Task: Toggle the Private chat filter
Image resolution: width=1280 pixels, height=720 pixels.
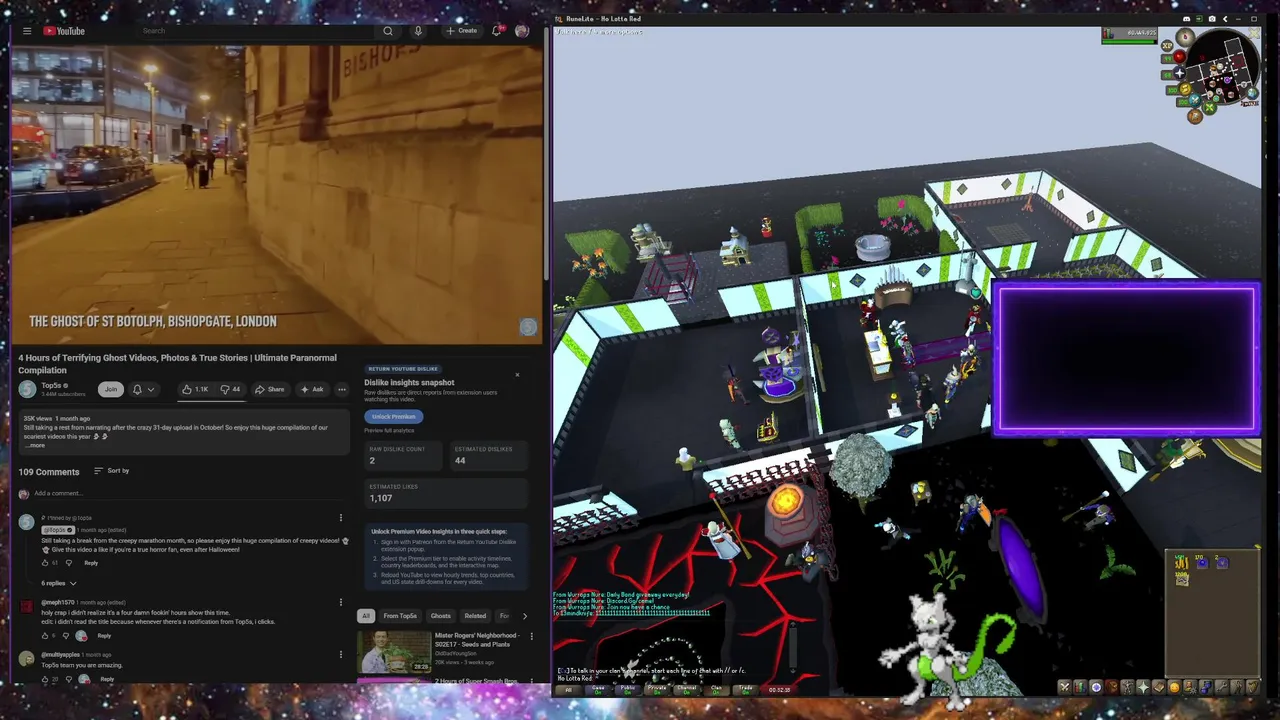Action: pyautogui.click(x=657, y=688)
